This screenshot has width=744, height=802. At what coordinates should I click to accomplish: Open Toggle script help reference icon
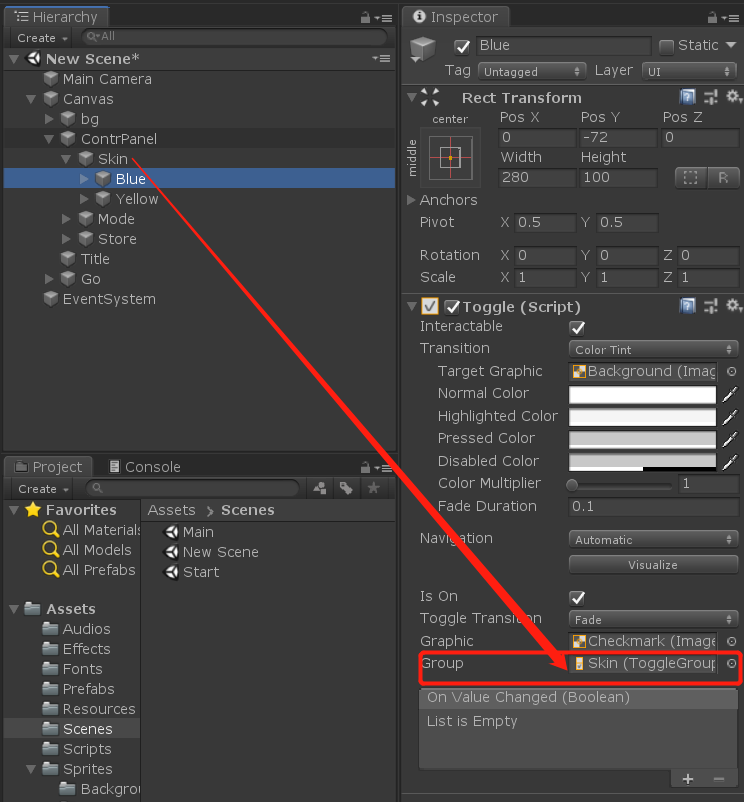pos(688,306)
